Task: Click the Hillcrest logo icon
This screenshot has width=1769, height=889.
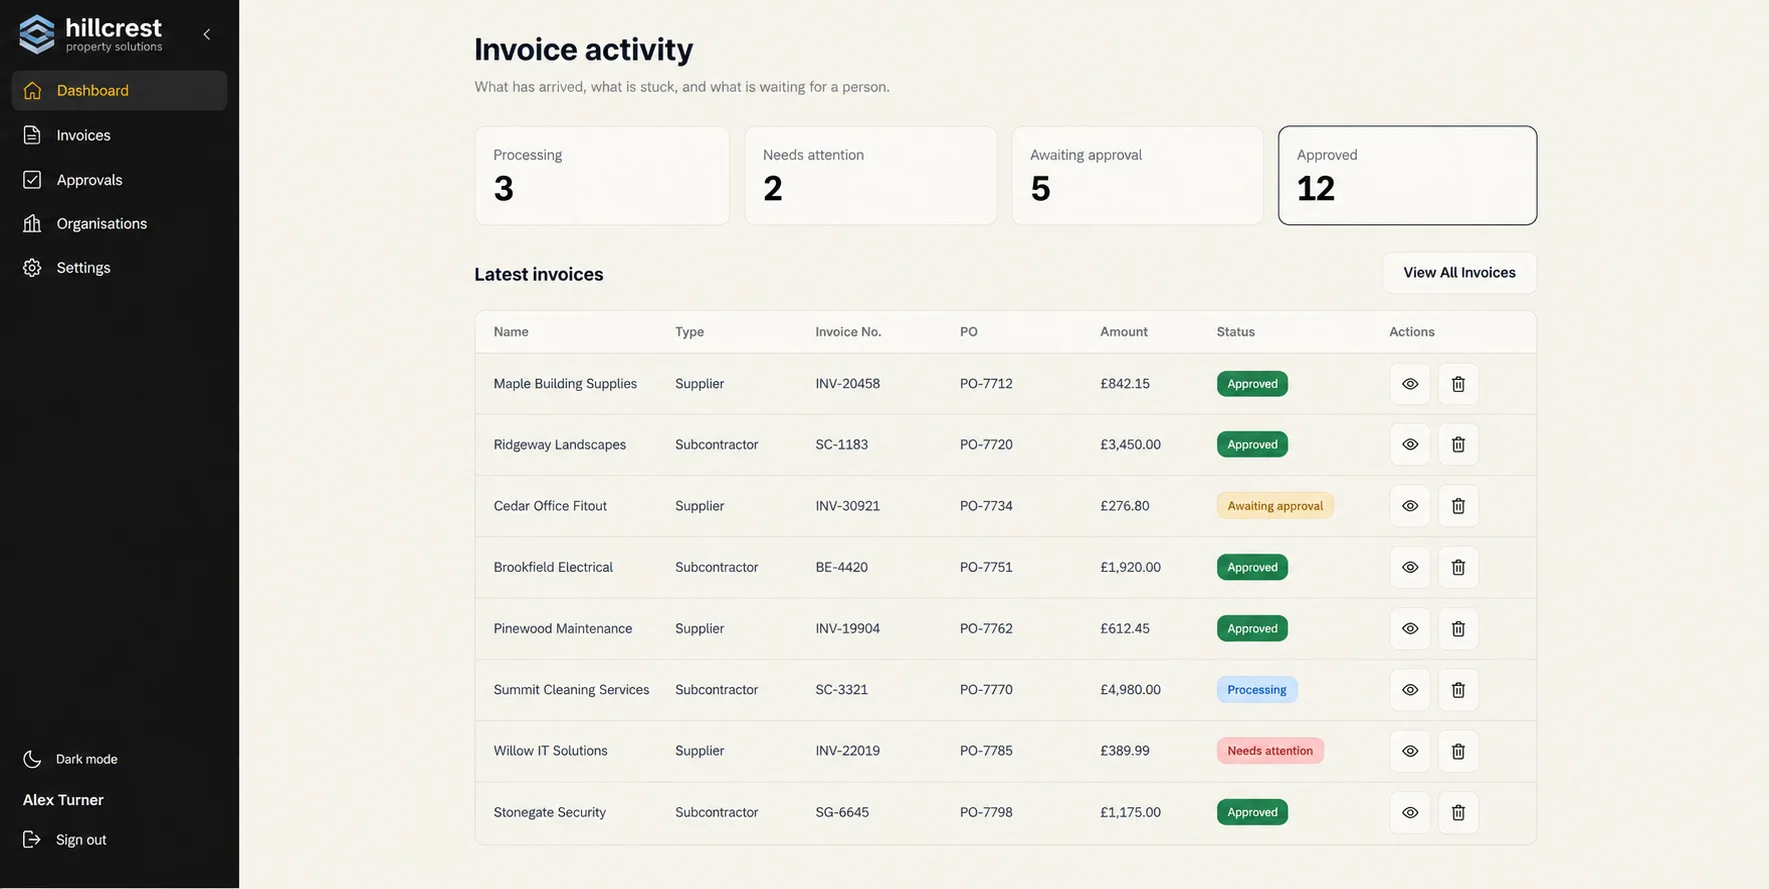Action: click(x=37, y=34)
